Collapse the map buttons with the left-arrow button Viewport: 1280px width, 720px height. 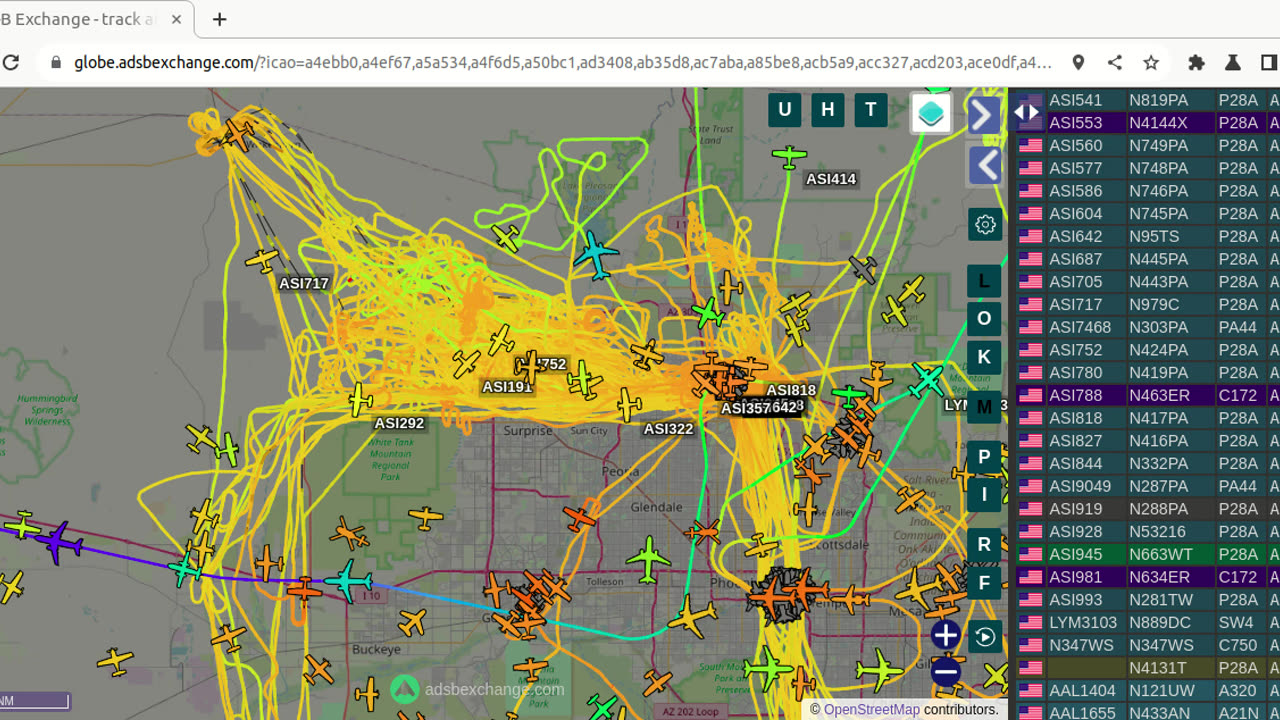click(x=985, y=165)
